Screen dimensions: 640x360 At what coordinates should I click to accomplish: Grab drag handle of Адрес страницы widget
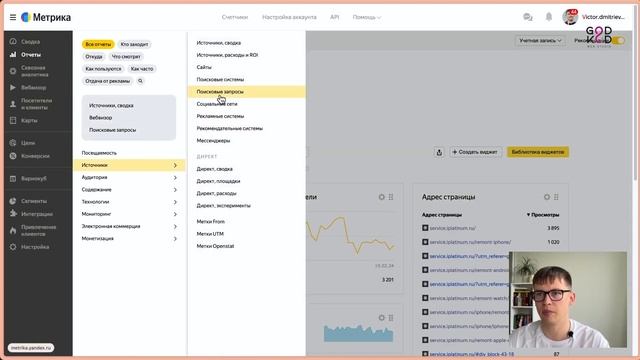click(556, 197)
